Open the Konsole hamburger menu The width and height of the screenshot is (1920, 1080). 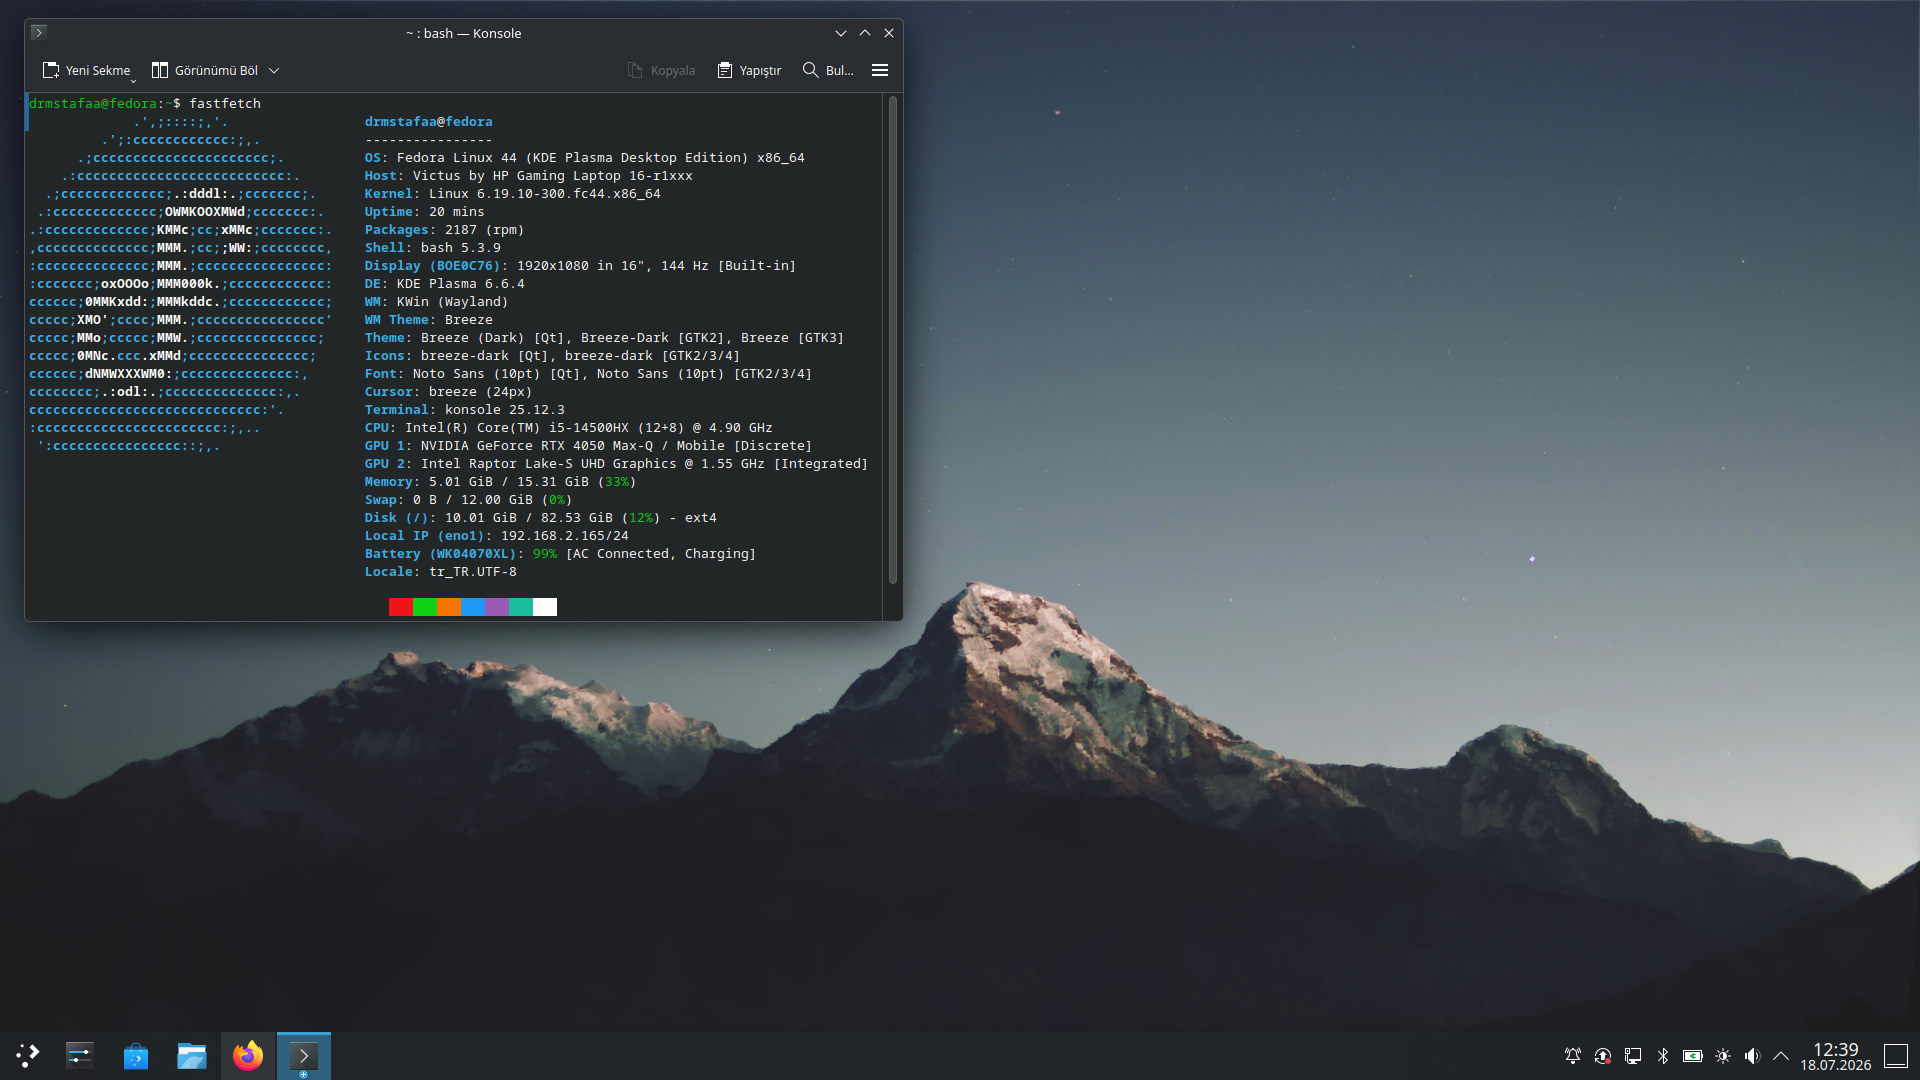(880, 70)
